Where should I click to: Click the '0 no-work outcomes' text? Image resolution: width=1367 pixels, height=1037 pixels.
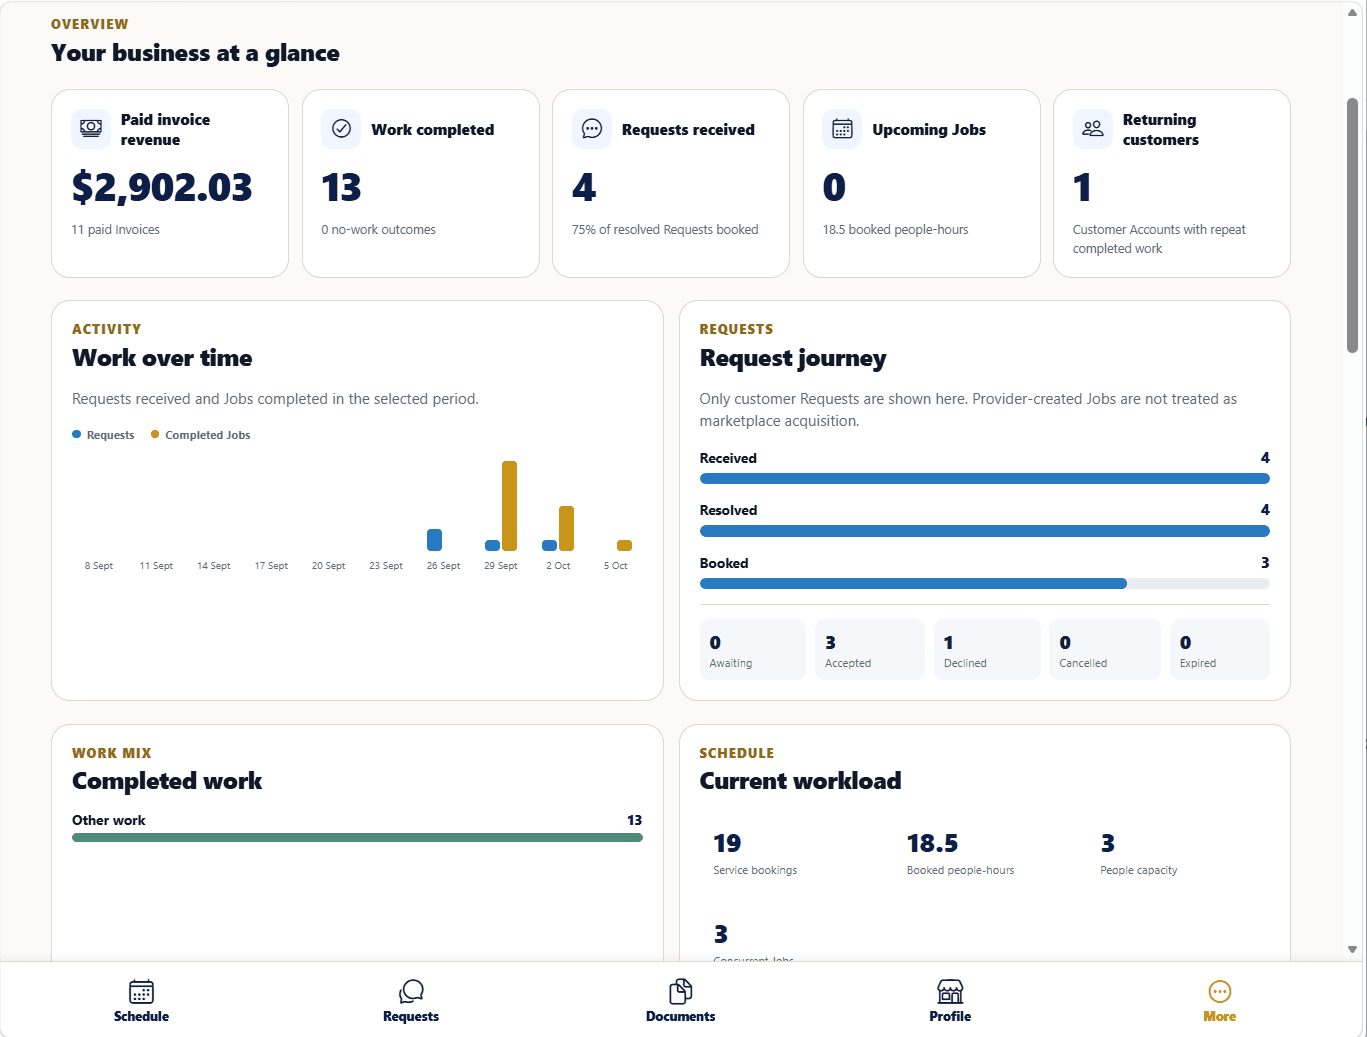[379, 230]
